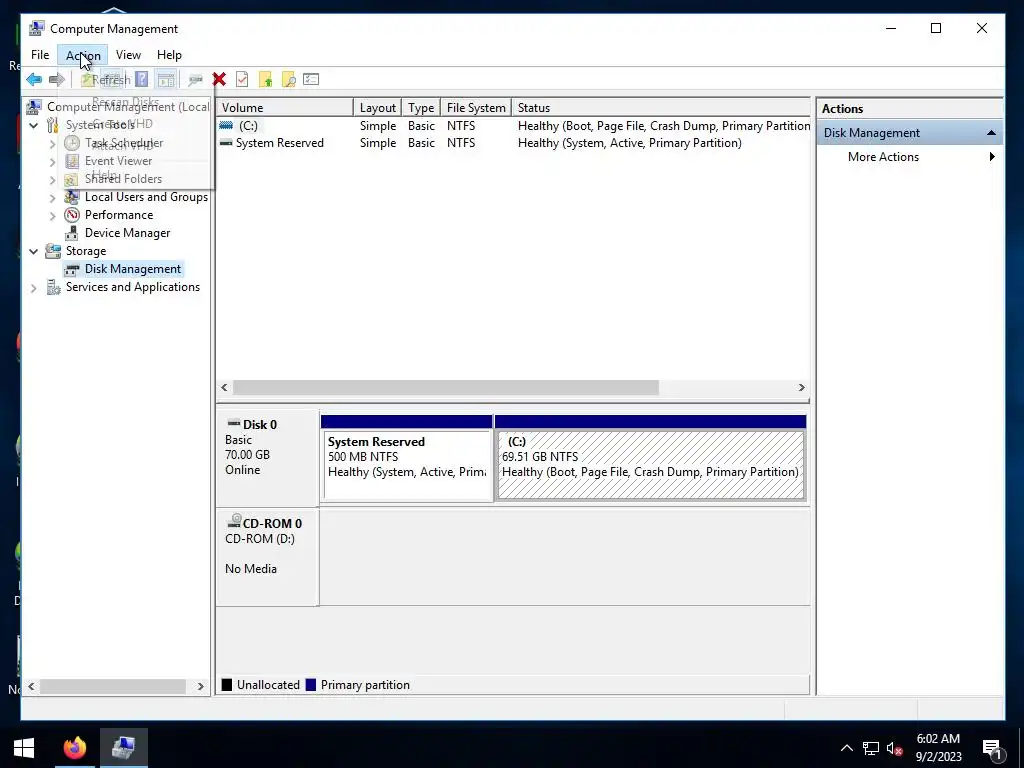Click the muted volume tray icon
This screenshot has height=768, width=1024.
[895, 748]
